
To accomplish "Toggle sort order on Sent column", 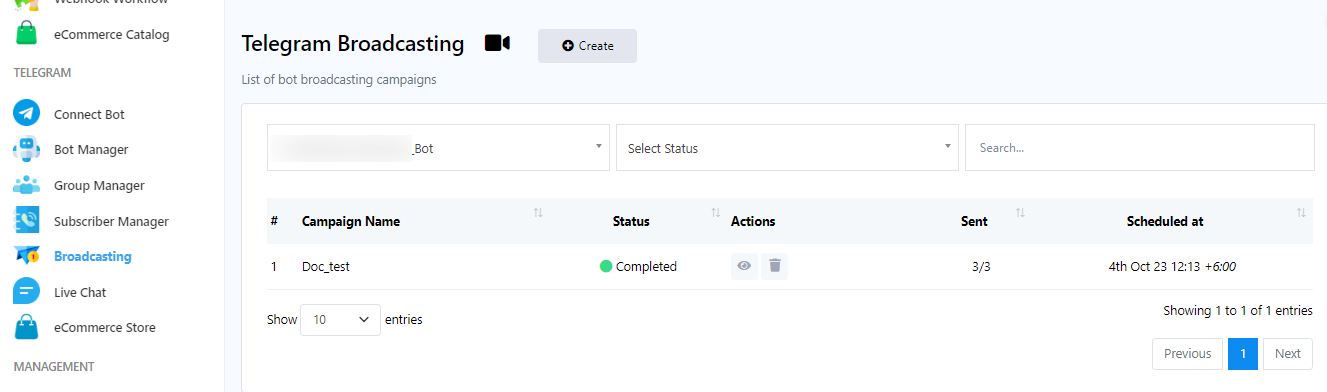I will (x=1020, y=213).
